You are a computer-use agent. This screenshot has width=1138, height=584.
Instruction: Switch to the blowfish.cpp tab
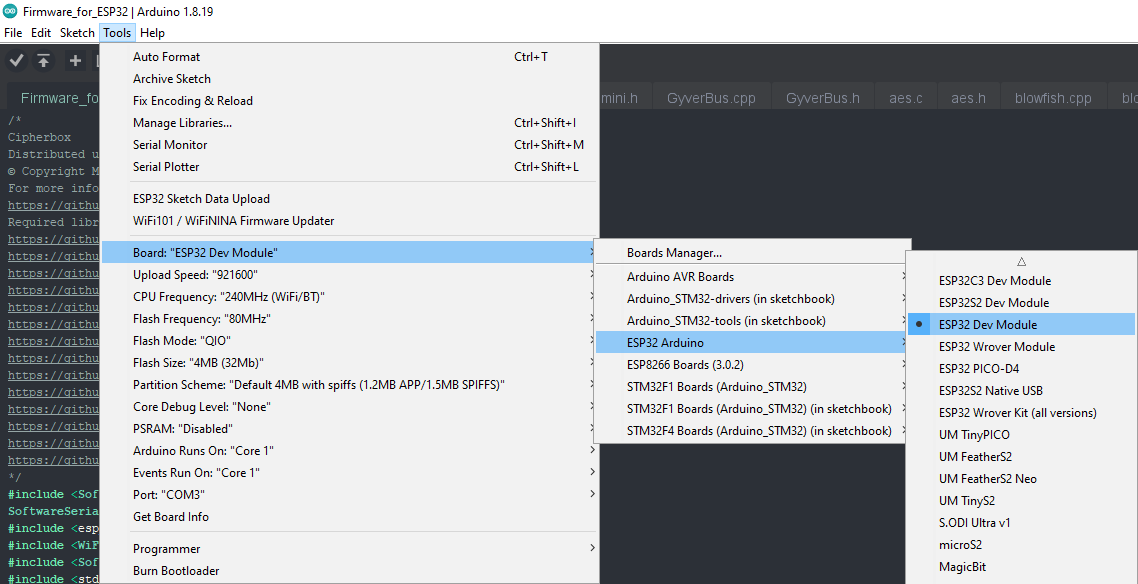pyautogui.click(x=1052, y=98)
